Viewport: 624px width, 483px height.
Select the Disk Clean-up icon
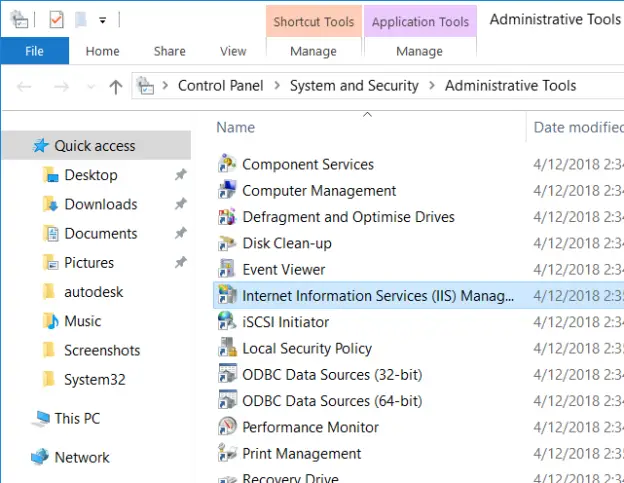[227, 243]
